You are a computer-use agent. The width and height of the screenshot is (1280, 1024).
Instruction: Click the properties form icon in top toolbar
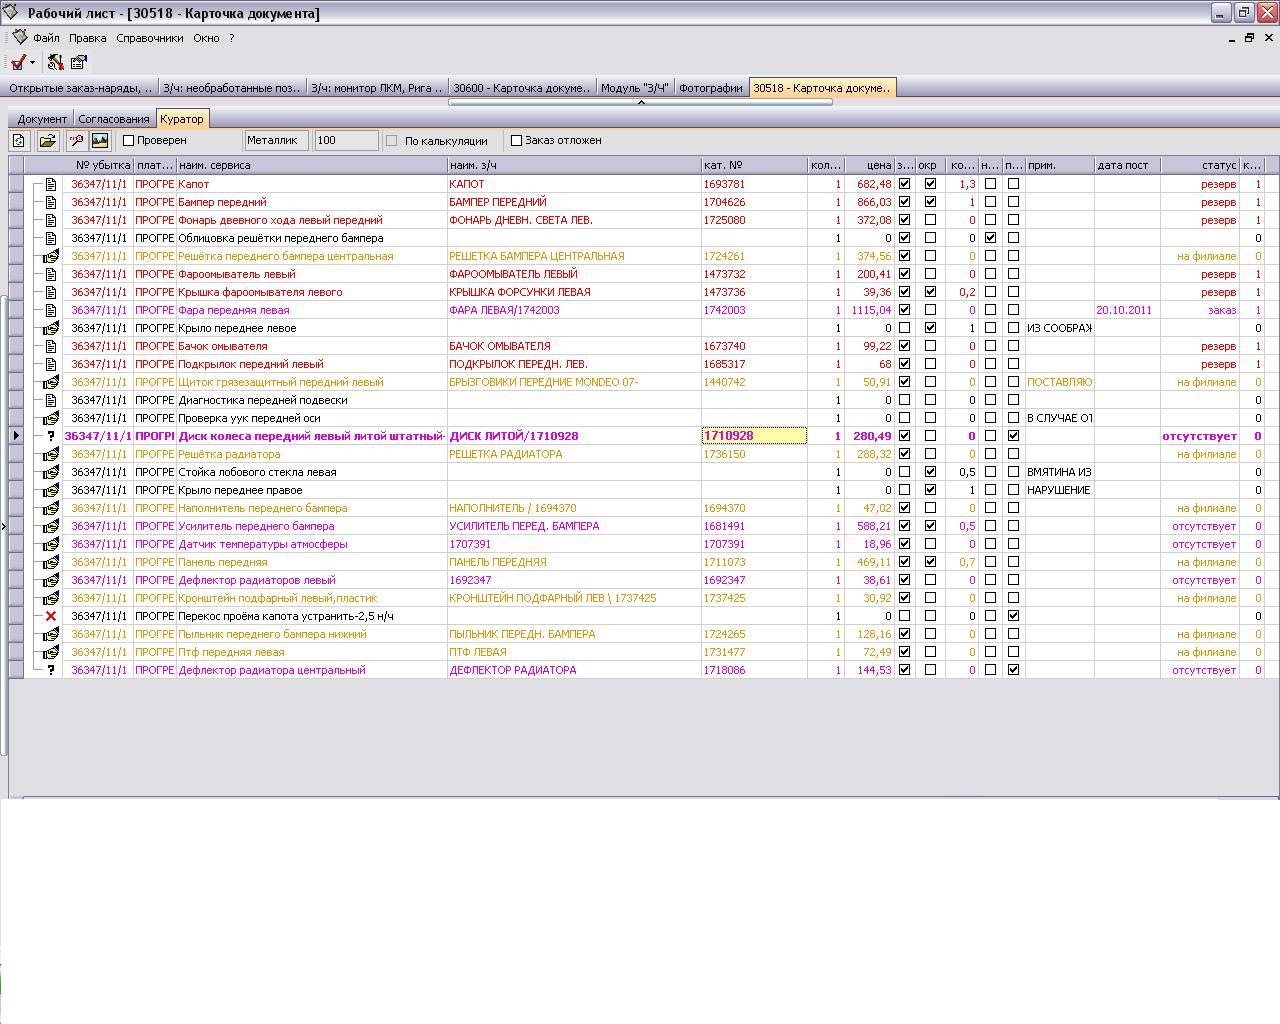(79, 63)
